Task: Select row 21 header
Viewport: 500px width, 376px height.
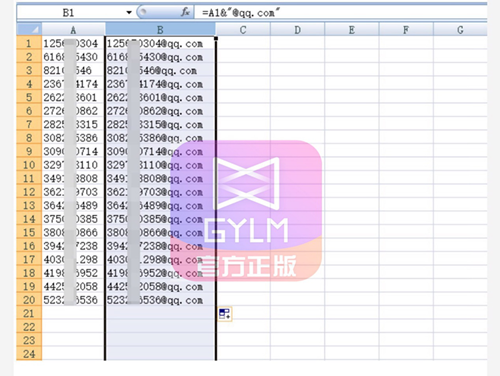Action: (x=29, y=313)
